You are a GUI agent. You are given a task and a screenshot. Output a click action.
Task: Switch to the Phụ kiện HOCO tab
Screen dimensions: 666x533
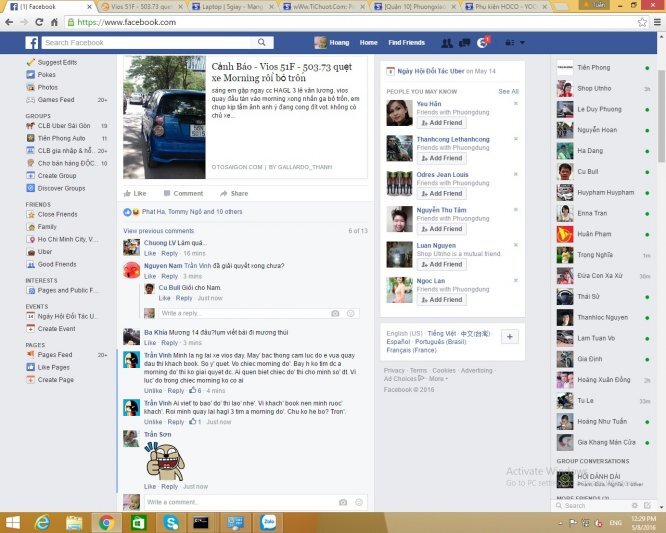pos(506,7)
